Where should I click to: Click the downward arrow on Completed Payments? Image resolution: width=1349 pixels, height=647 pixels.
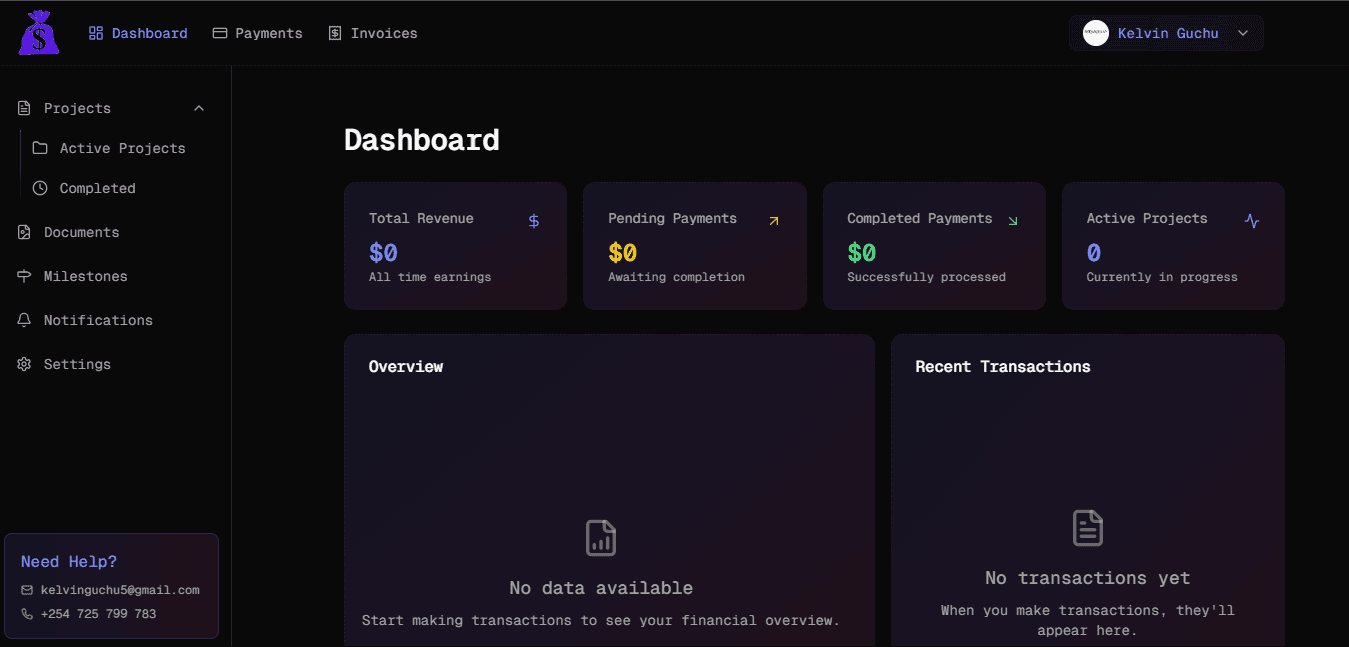tap(1012, 220)
